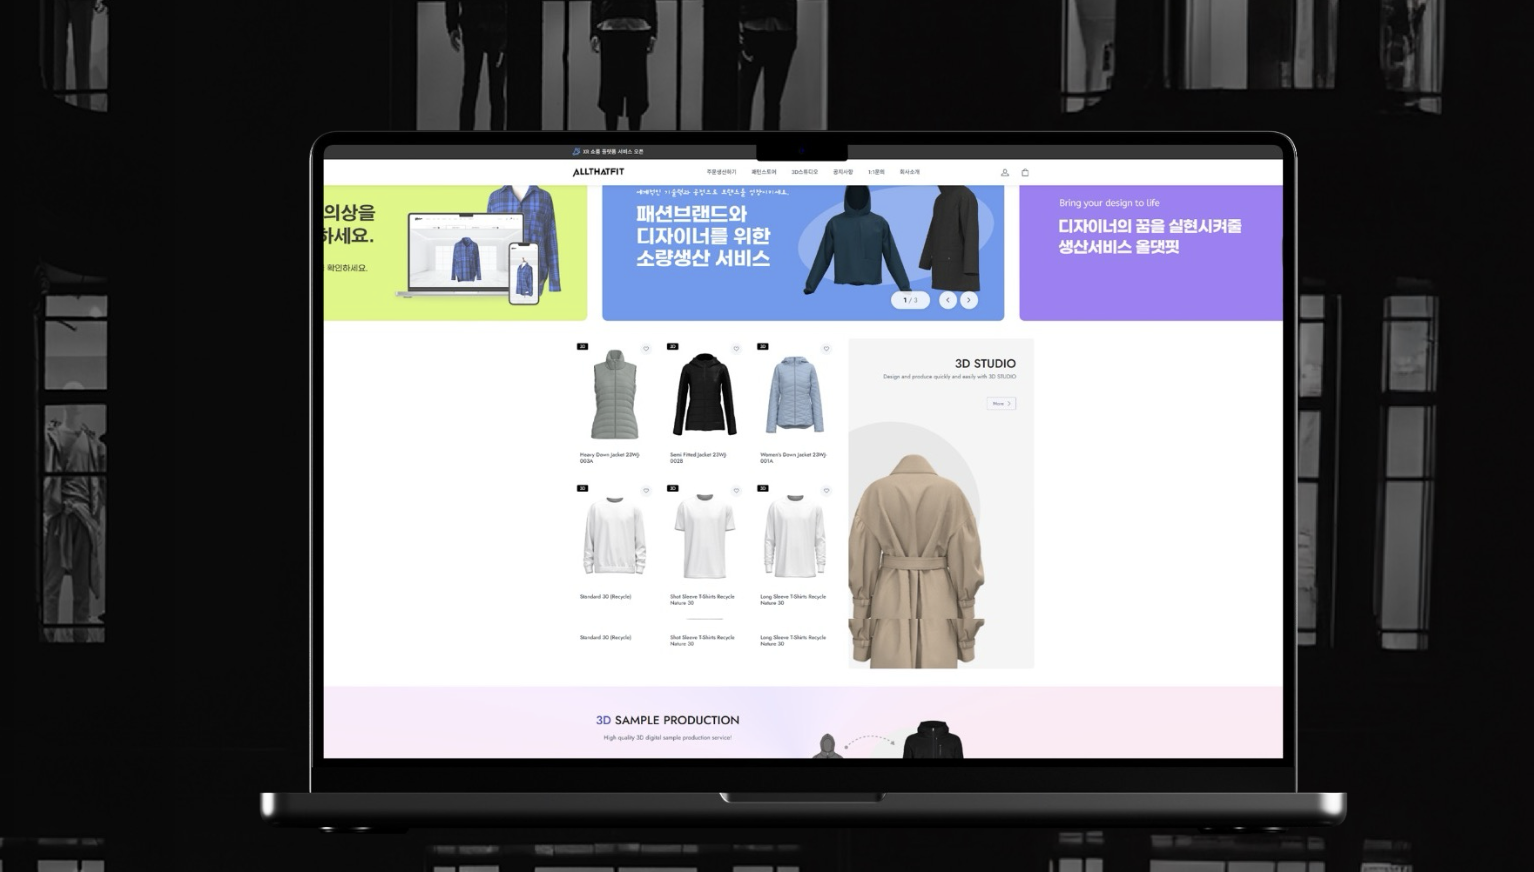Viewport: 1534px width, 872px height.
Task: Open the 주문생산하기 menu item
Action: [721, 172]
